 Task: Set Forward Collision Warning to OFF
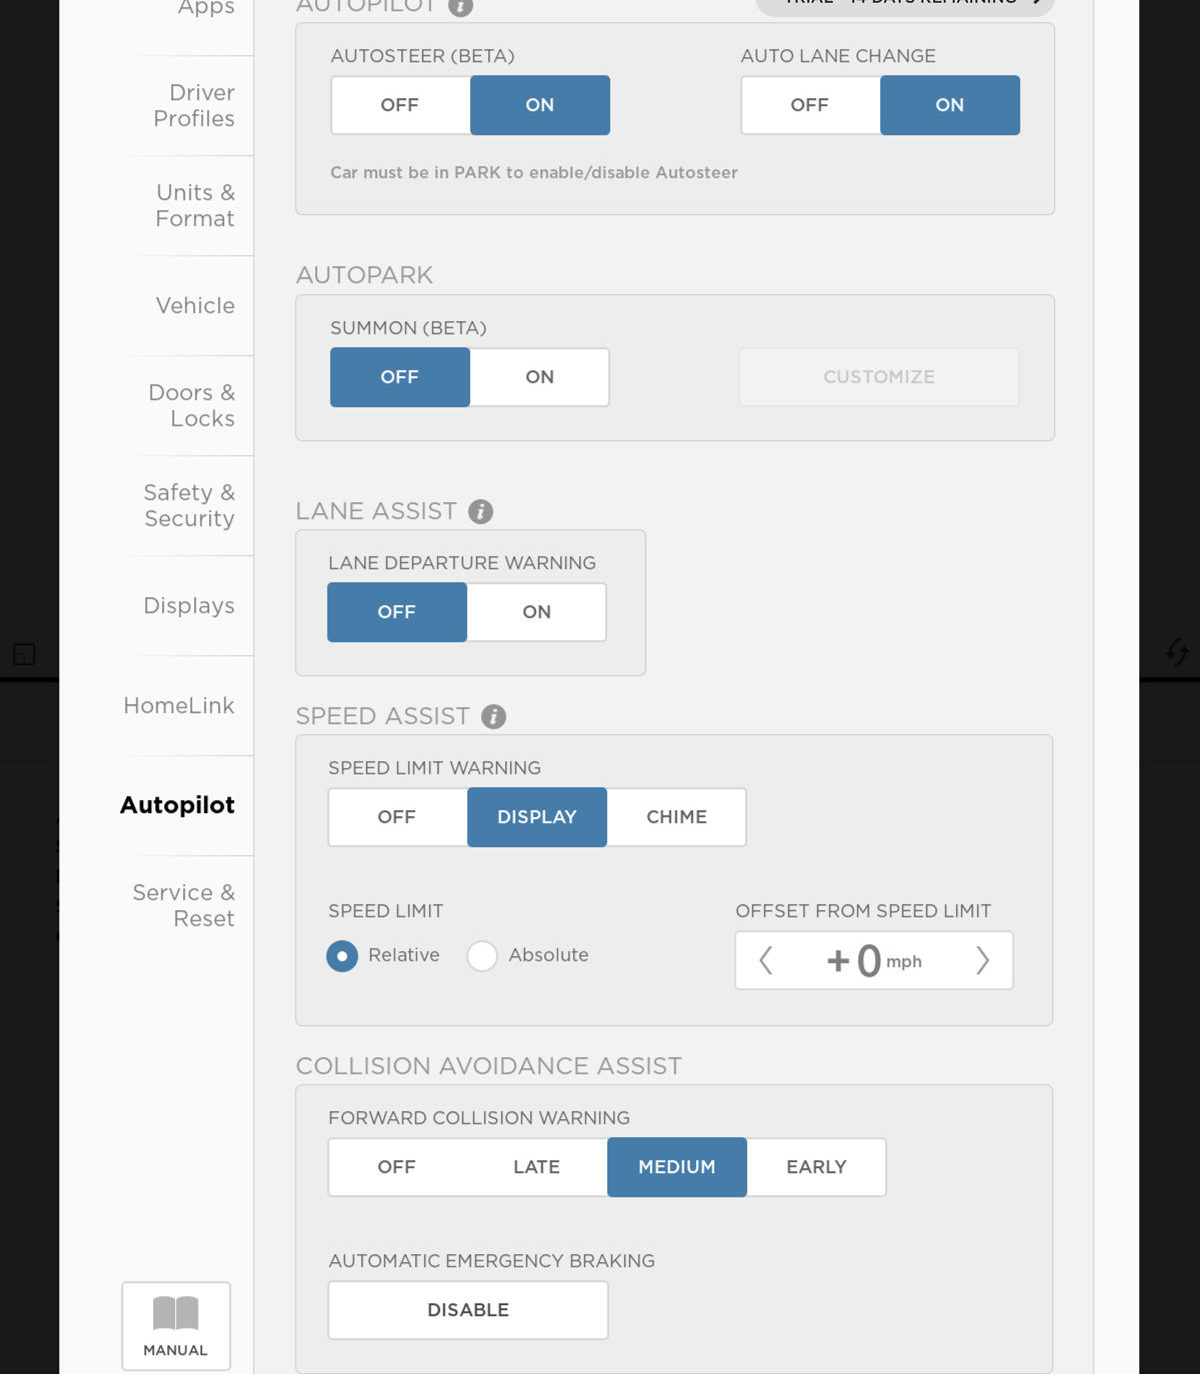[x=397, y=1167]
